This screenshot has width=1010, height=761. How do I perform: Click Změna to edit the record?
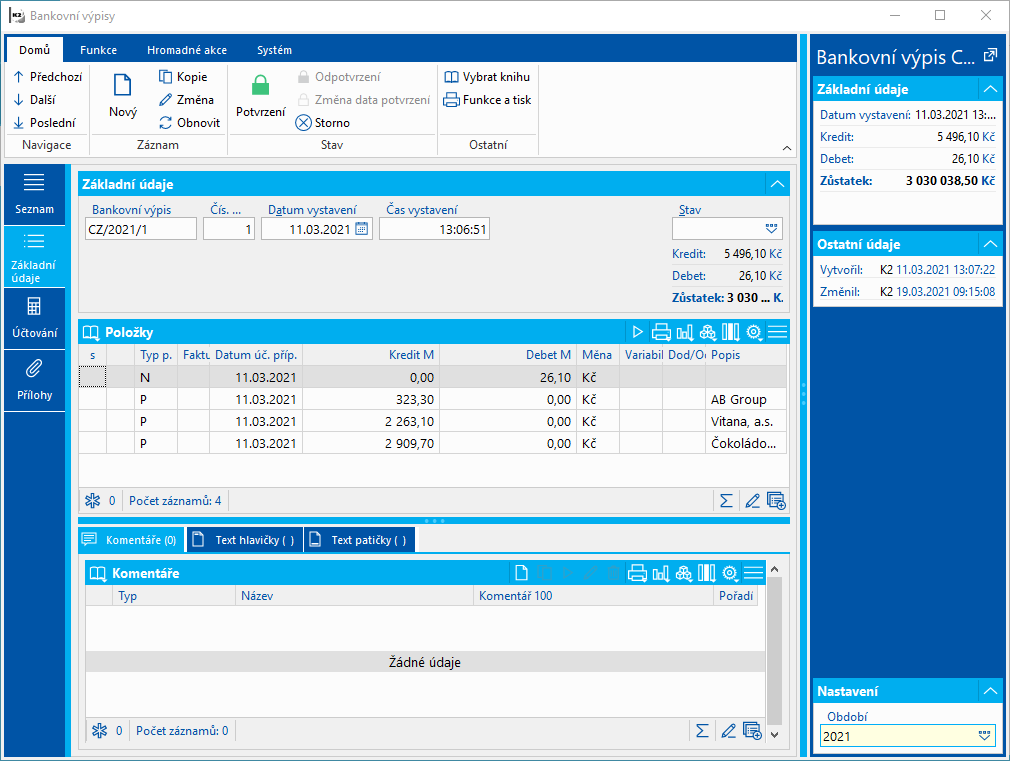pos(186,100)
